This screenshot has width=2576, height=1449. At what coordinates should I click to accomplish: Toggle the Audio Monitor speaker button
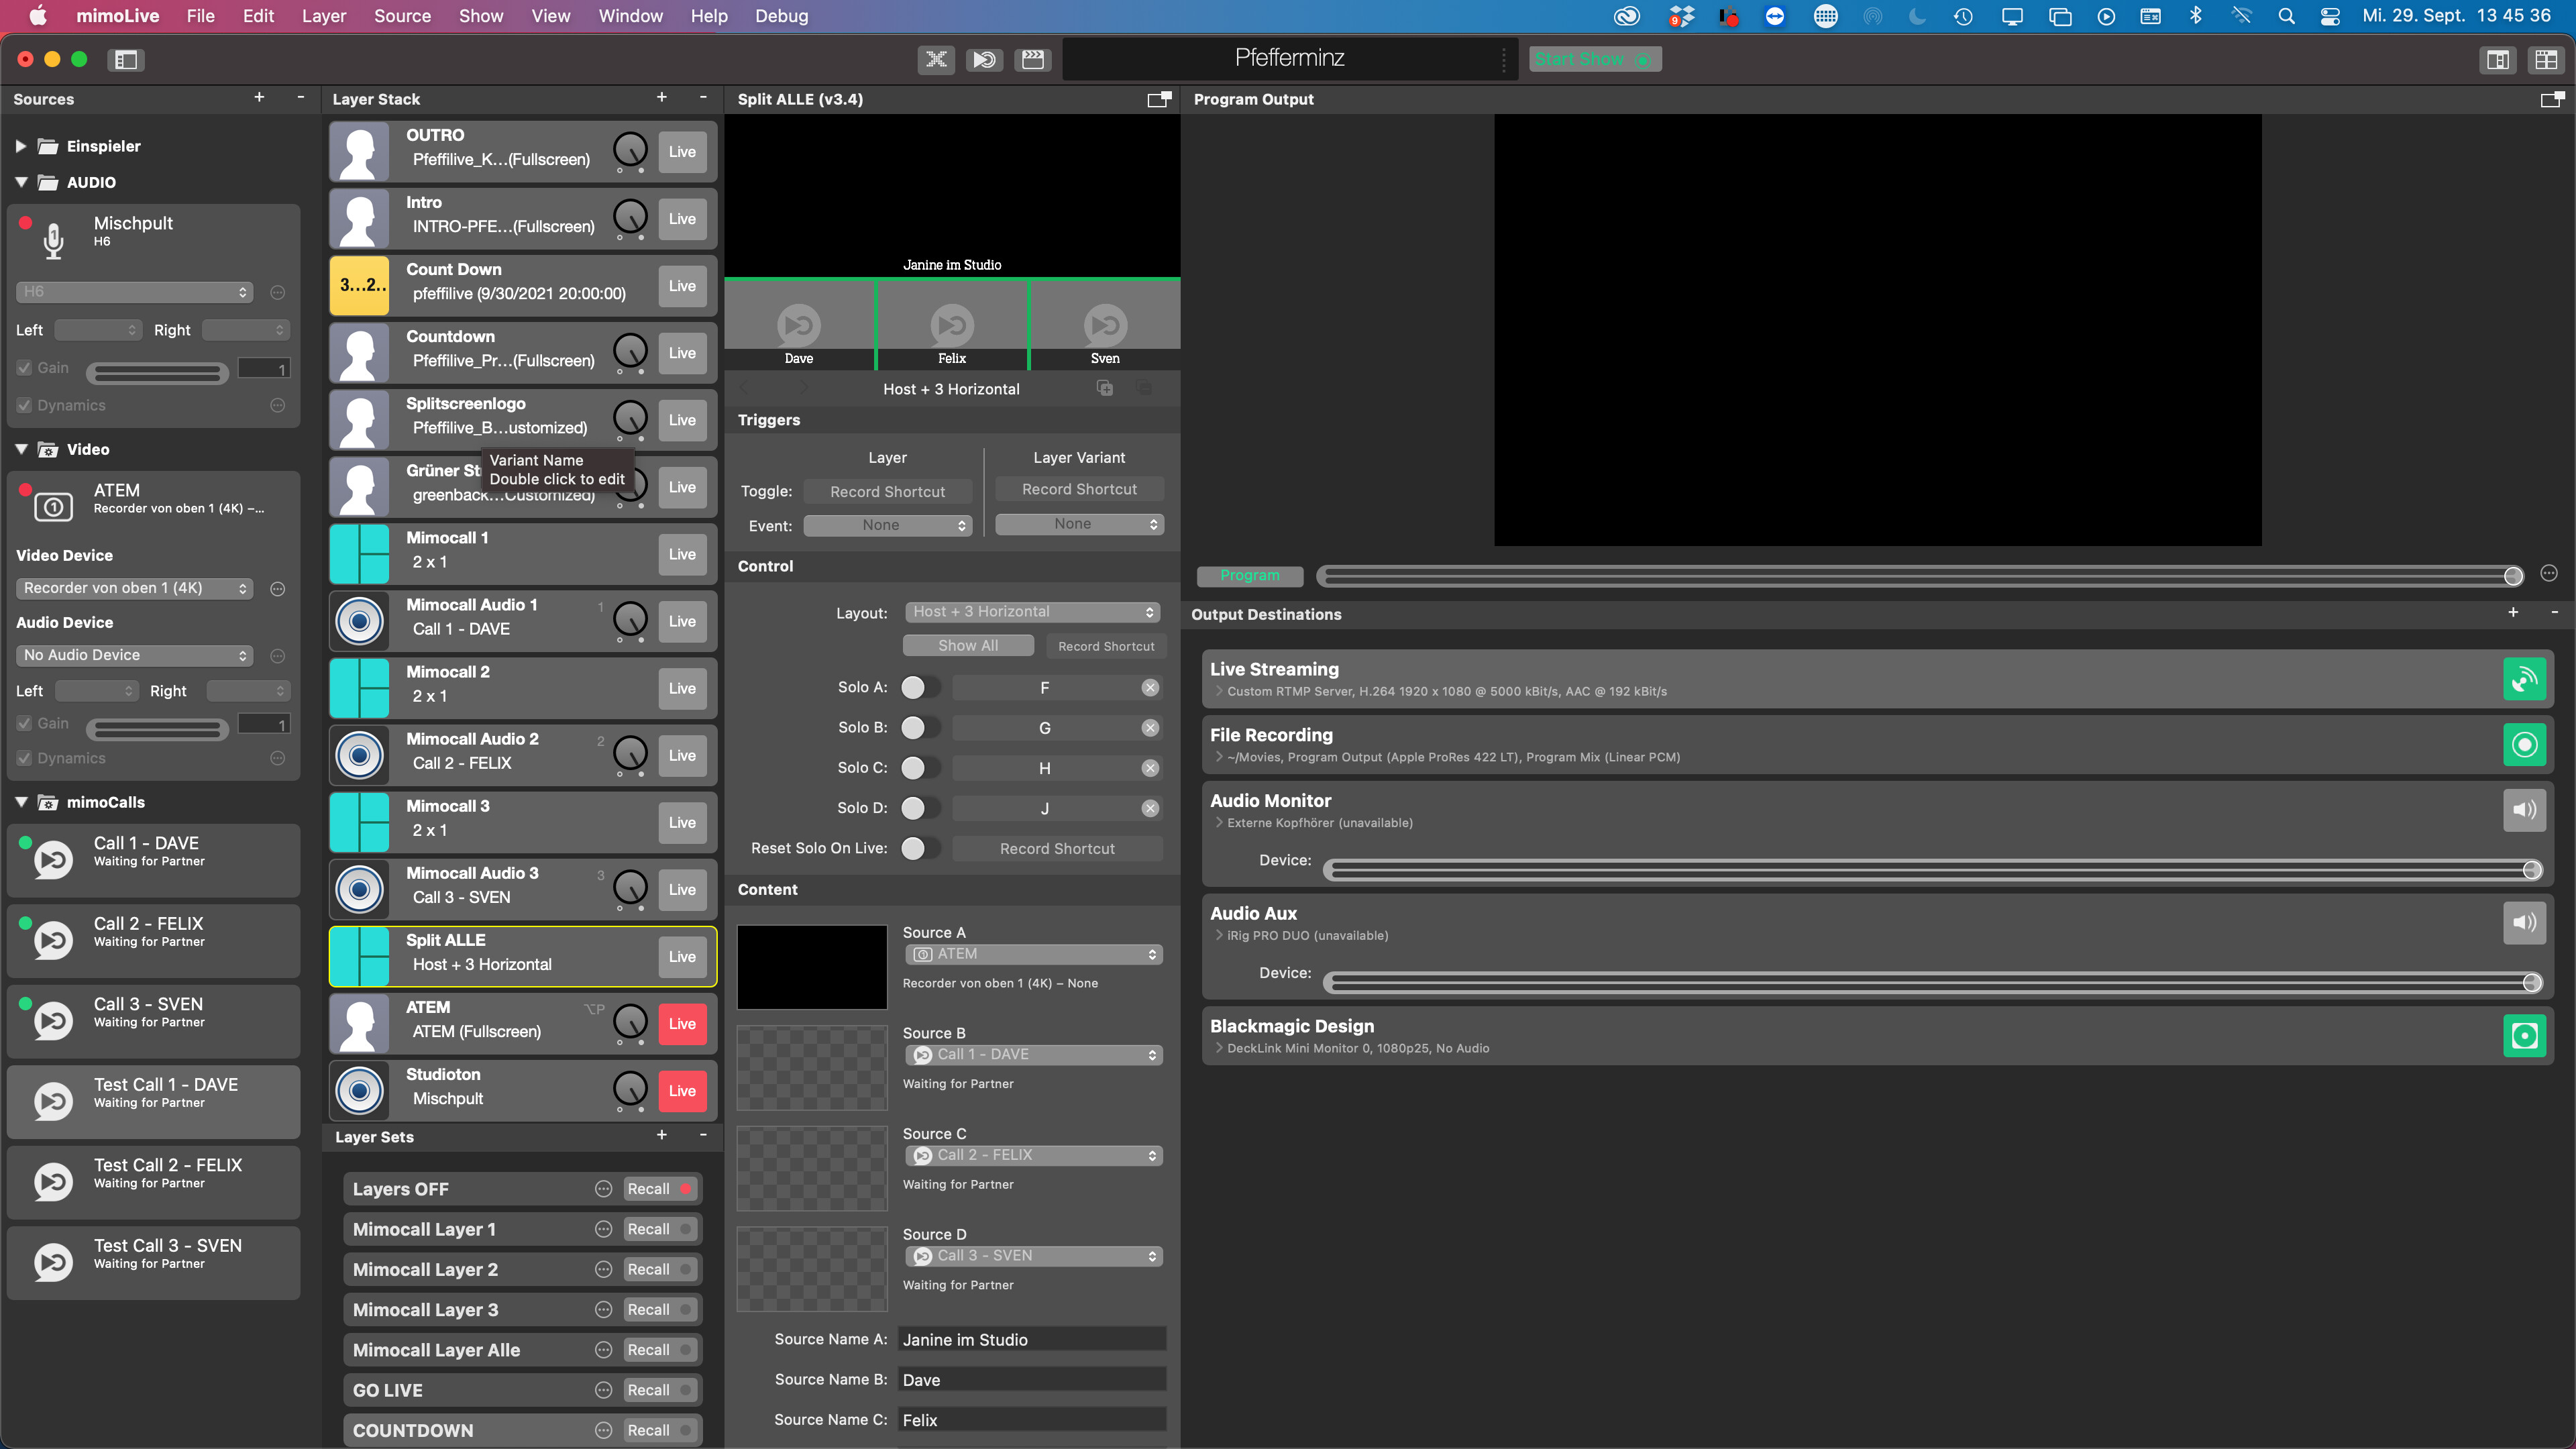pos(2524,810)
